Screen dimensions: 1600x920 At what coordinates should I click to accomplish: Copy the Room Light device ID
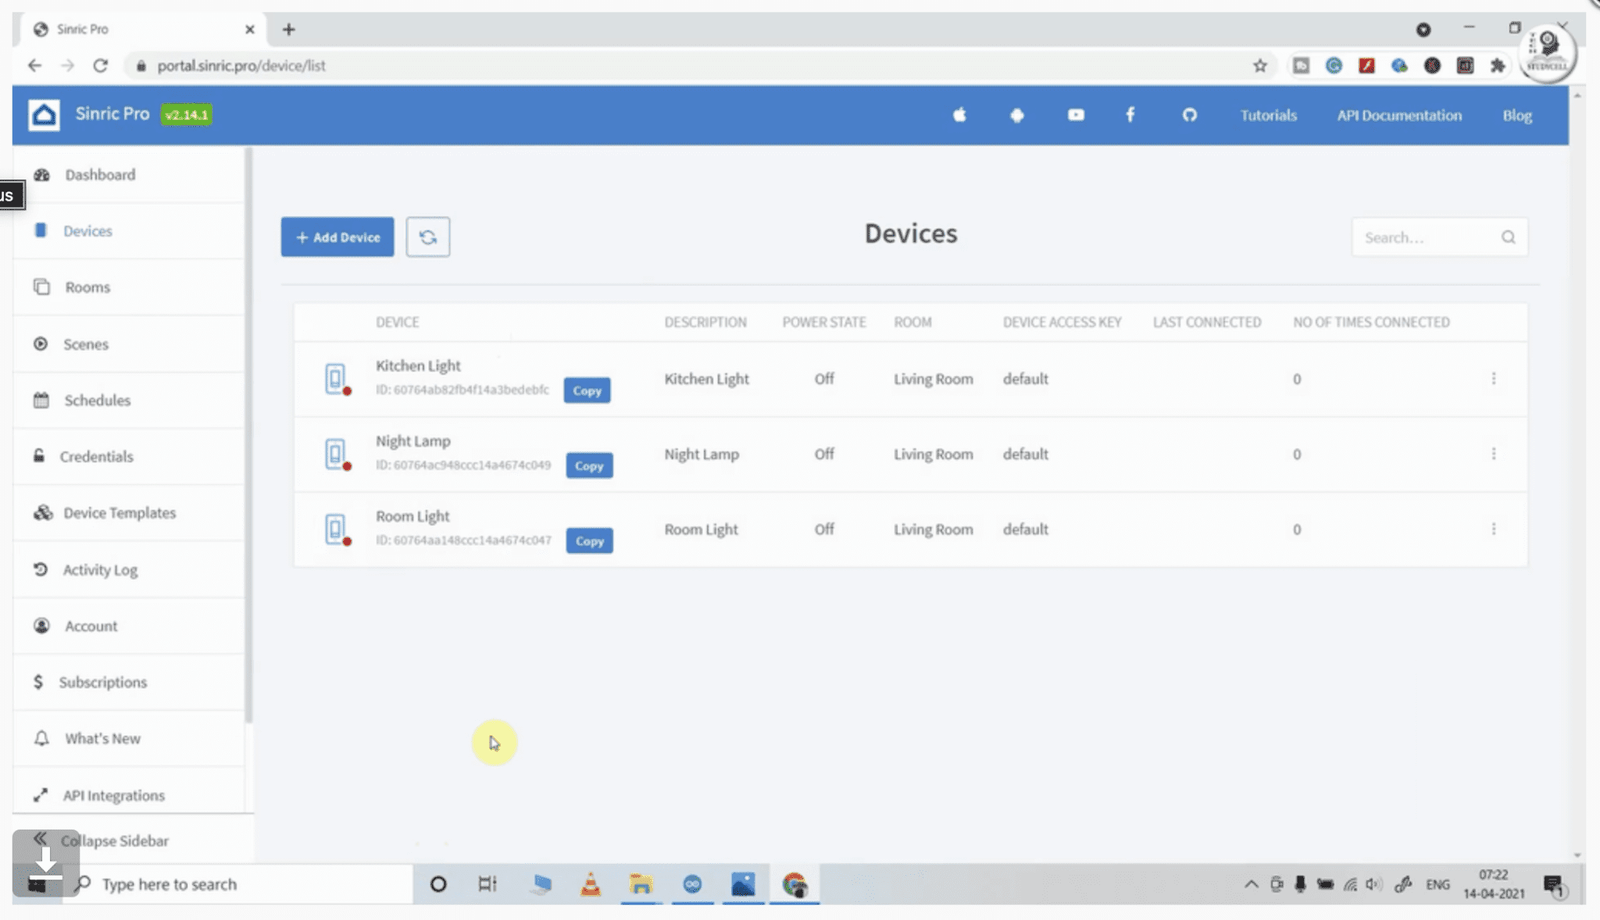pos(589,541)
